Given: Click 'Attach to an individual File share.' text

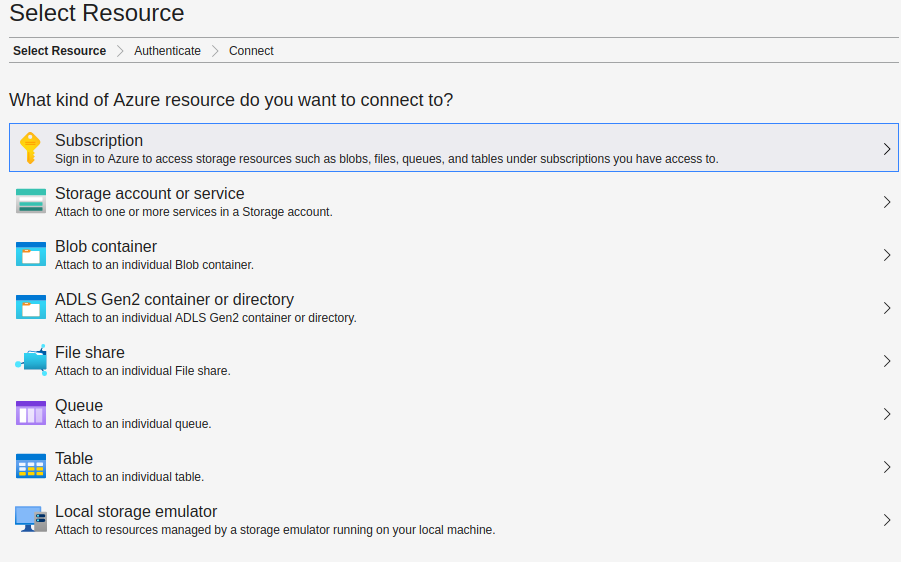Looking at the screenshot, I should [143, 371].
